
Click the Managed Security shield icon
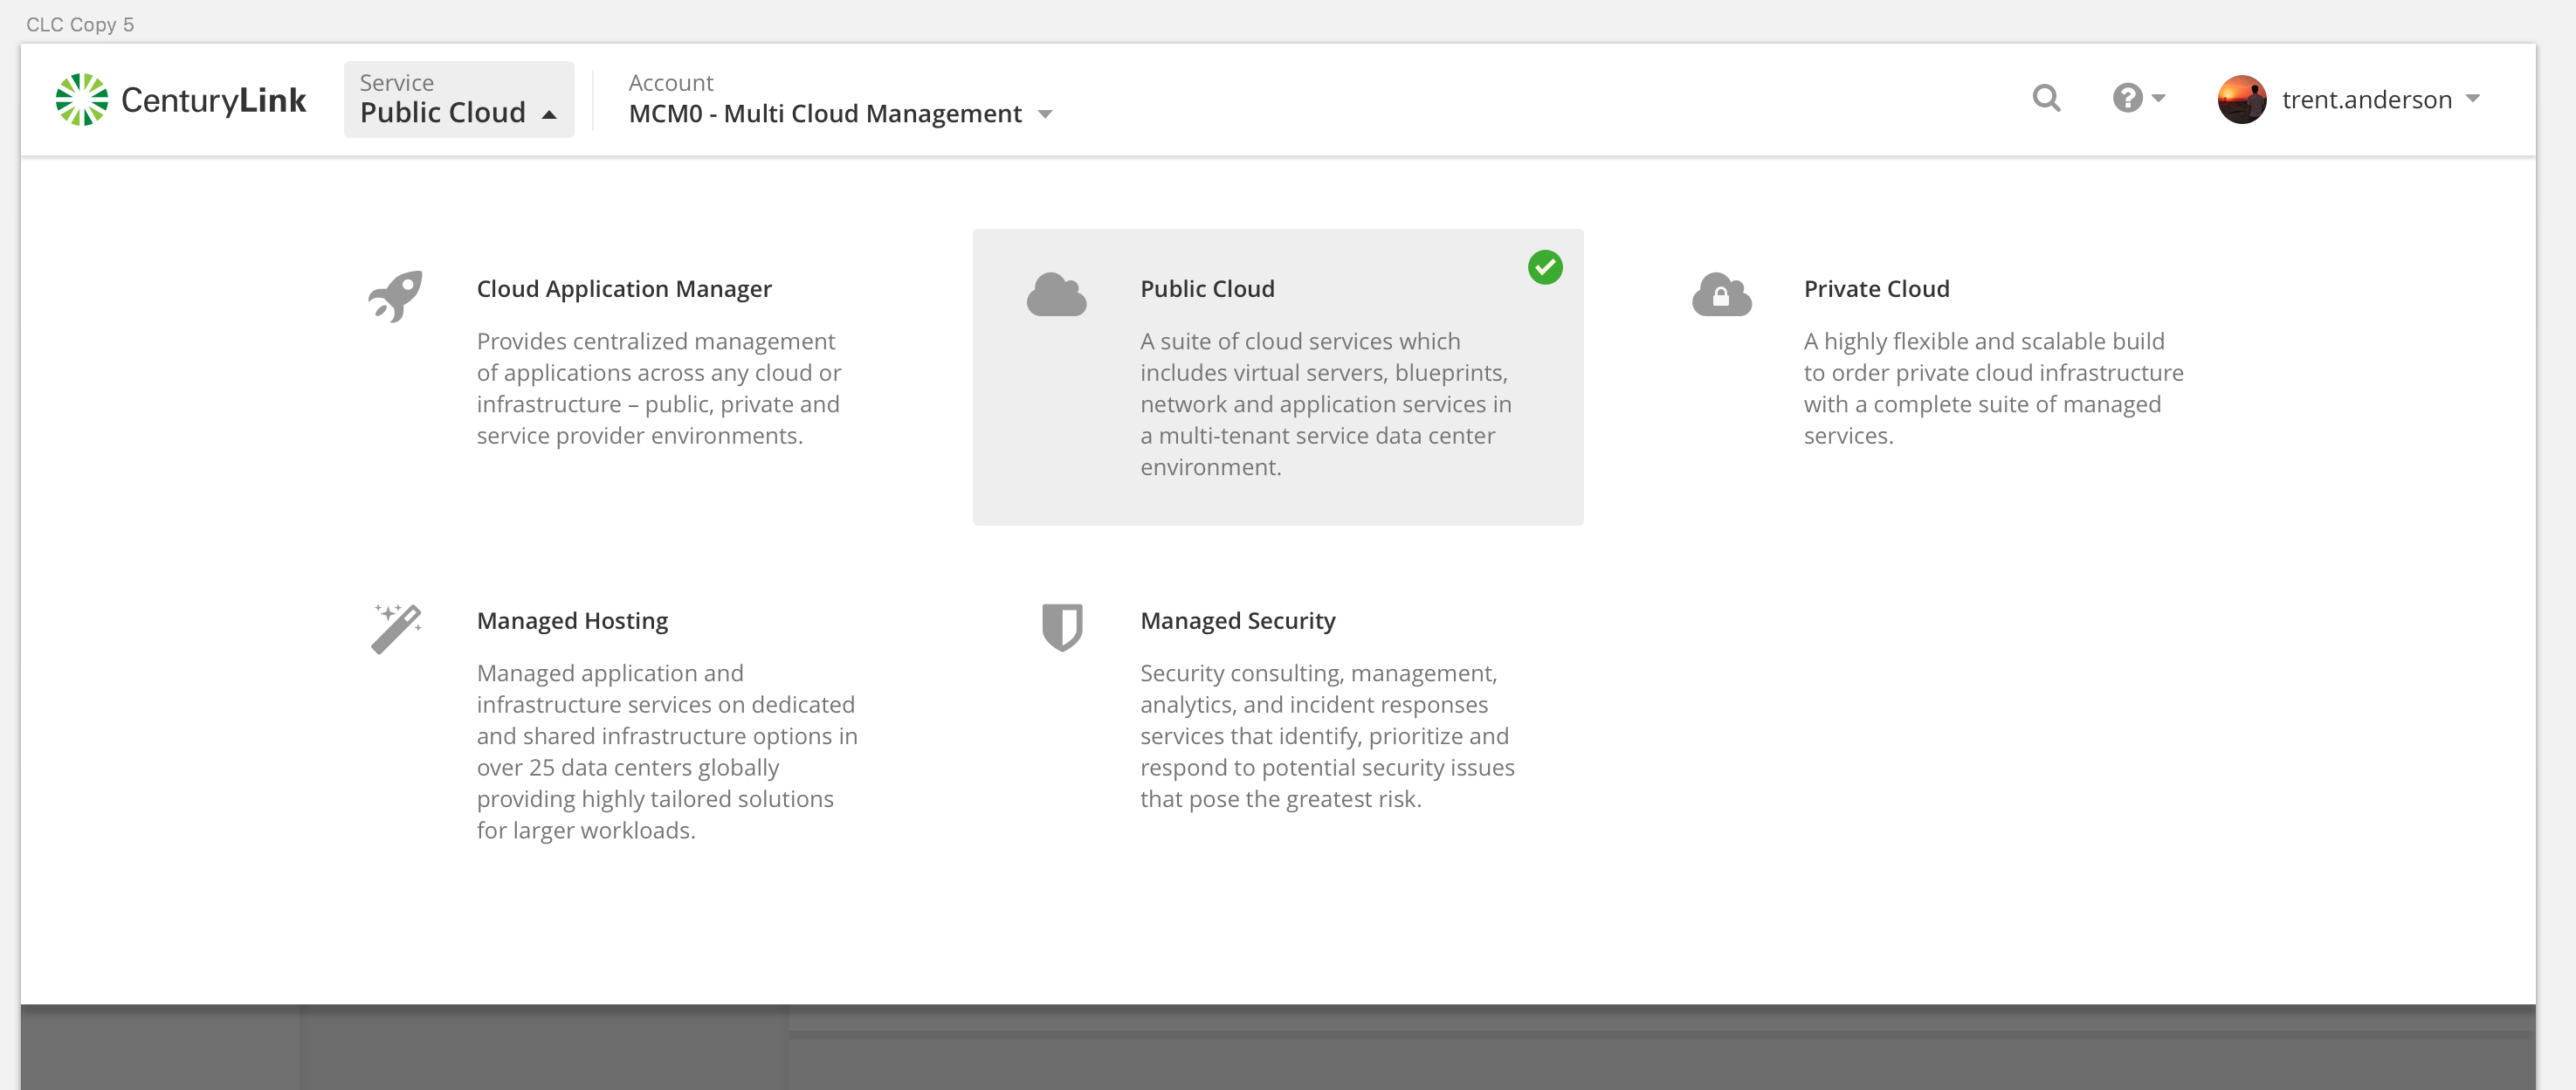click(x=1062, y=627)
